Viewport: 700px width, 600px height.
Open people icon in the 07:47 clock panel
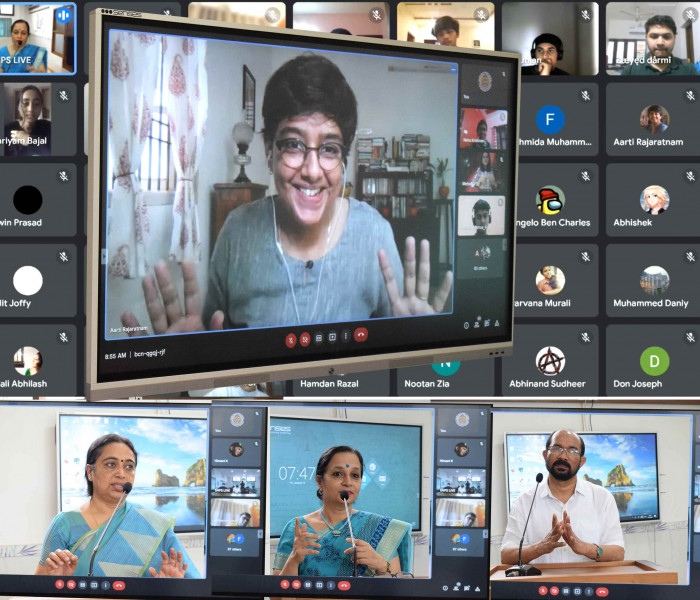(x=456, y=589)
